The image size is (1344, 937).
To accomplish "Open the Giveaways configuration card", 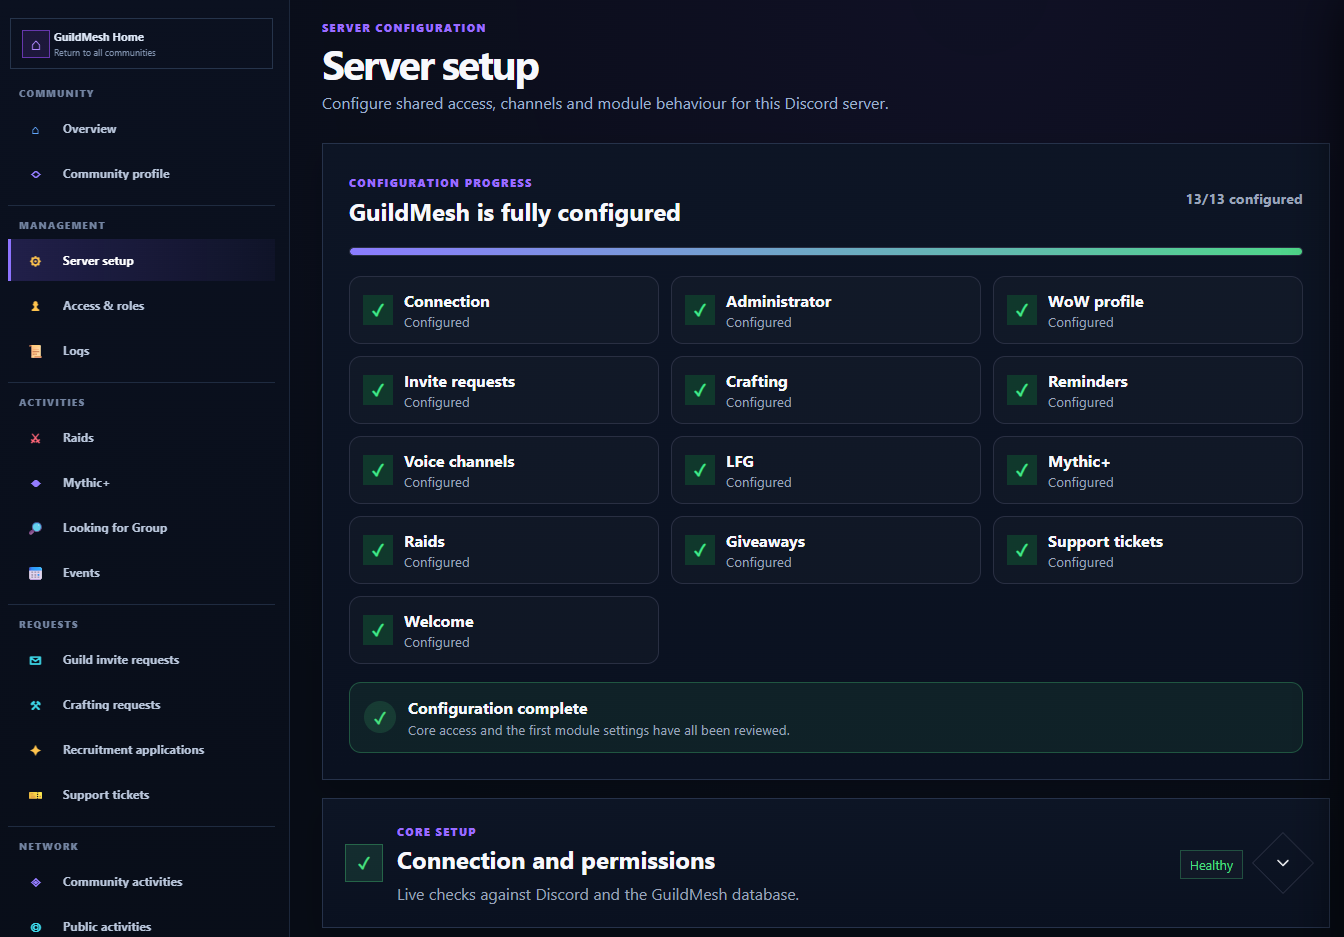I will pyautogui.click(x=826, y=550).
